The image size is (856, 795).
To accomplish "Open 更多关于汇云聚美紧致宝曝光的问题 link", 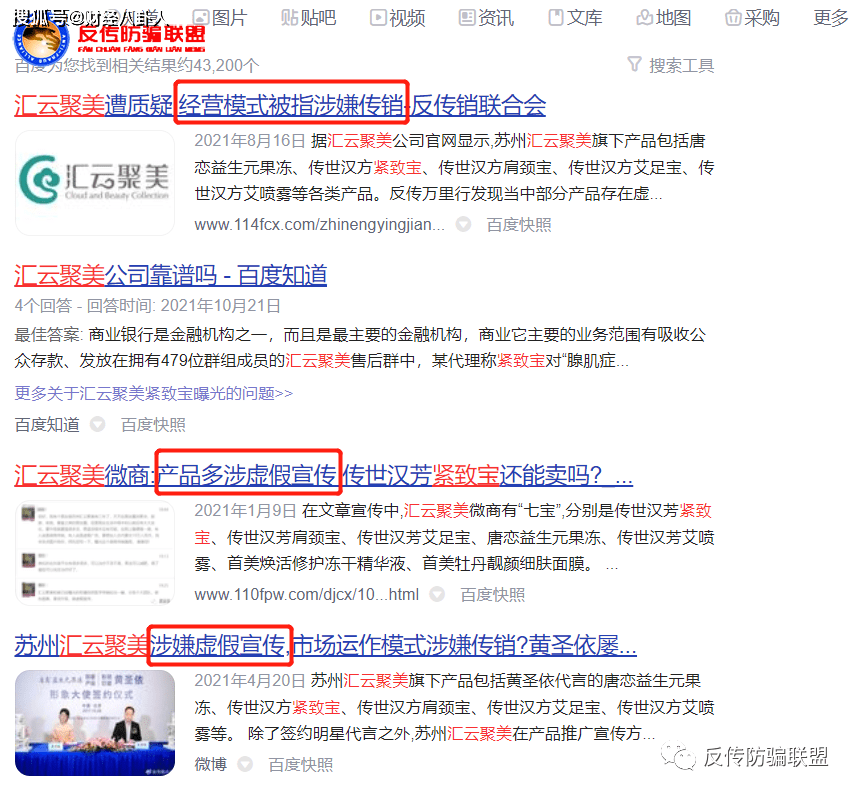I will pos(154,393).
